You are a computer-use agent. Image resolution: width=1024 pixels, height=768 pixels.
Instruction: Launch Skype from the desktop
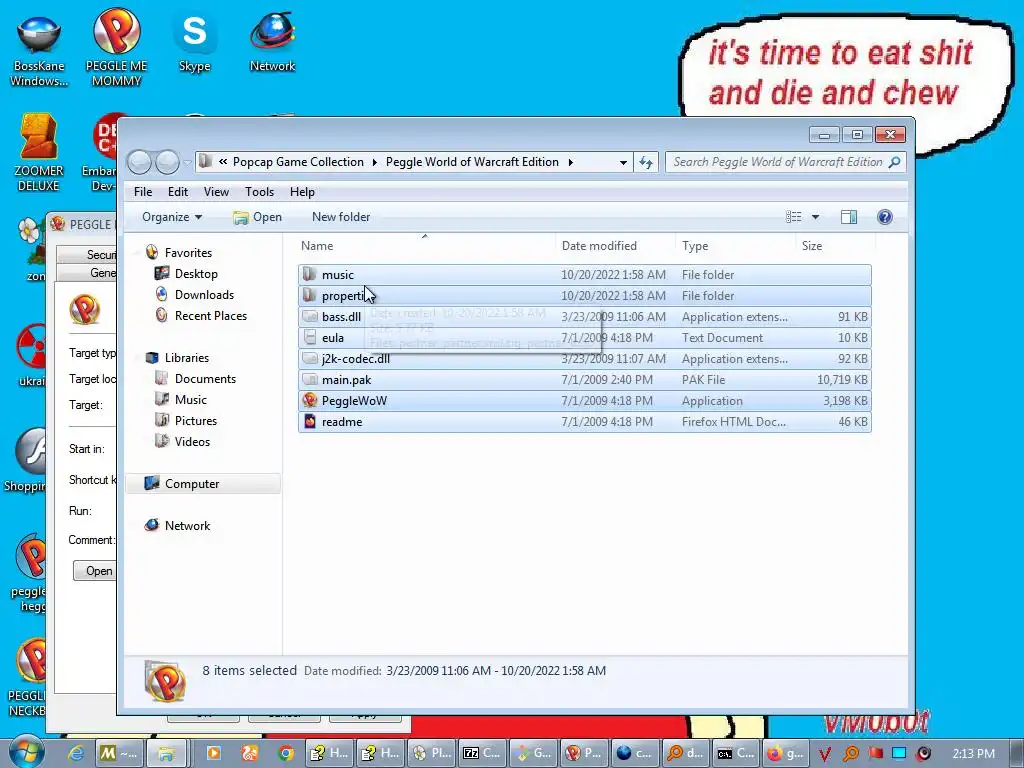point(195,43)
